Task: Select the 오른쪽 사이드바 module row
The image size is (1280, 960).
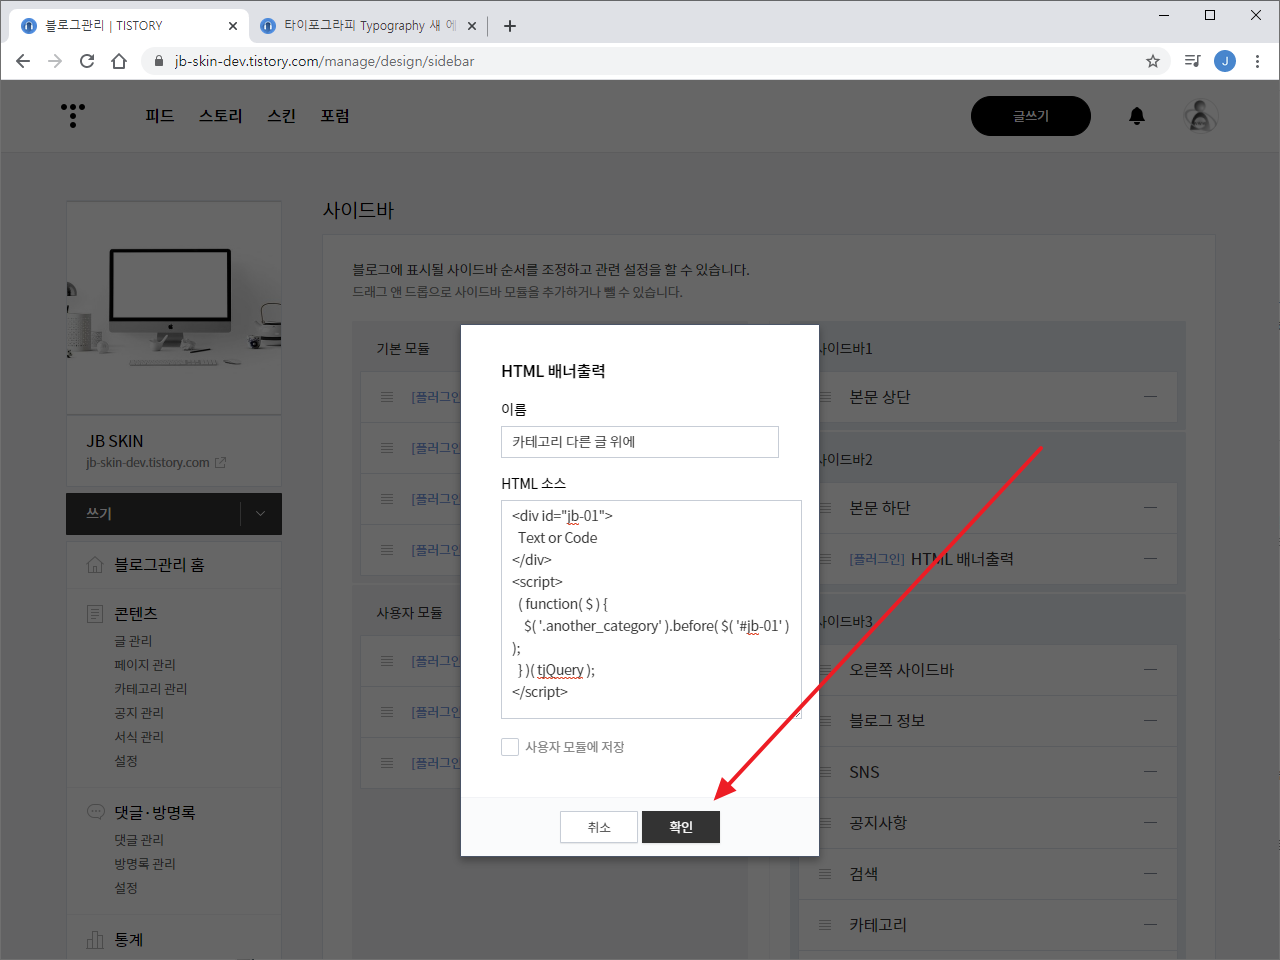Action: click(x=988, y=670)
